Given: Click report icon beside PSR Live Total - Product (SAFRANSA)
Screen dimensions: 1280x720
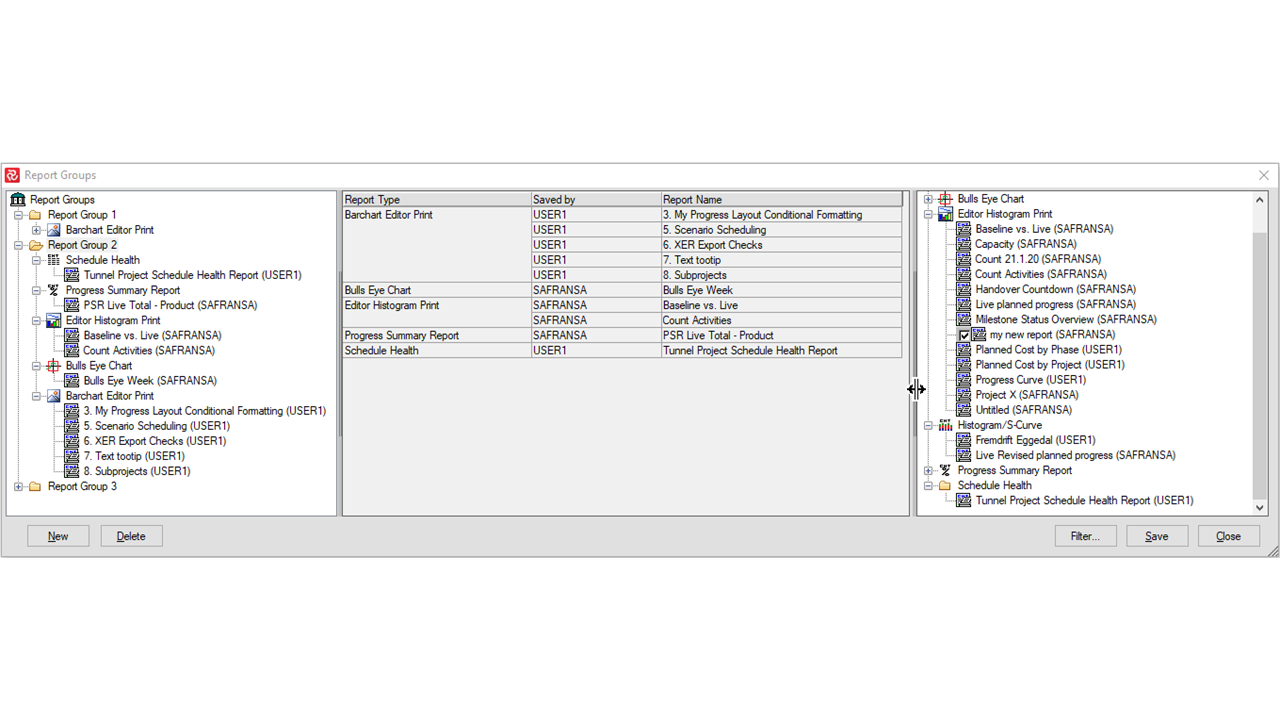Looking at the screenshot, I should pos(72,305).
